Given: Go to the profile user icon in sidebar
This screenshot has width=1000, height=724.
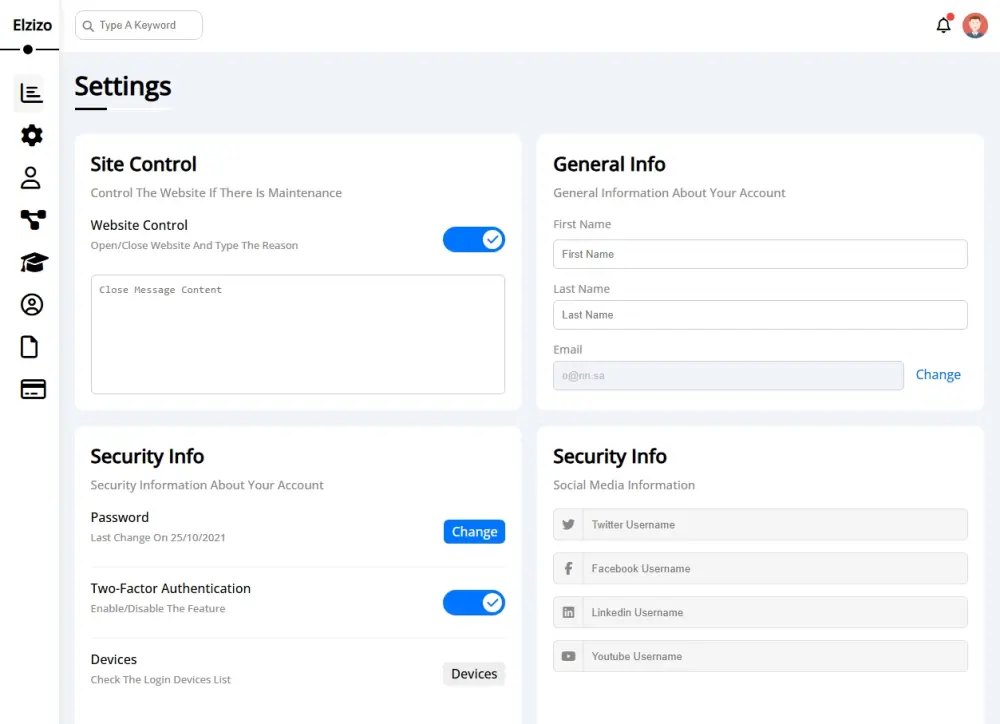Looking at the screenshot, I should [31, 178].
